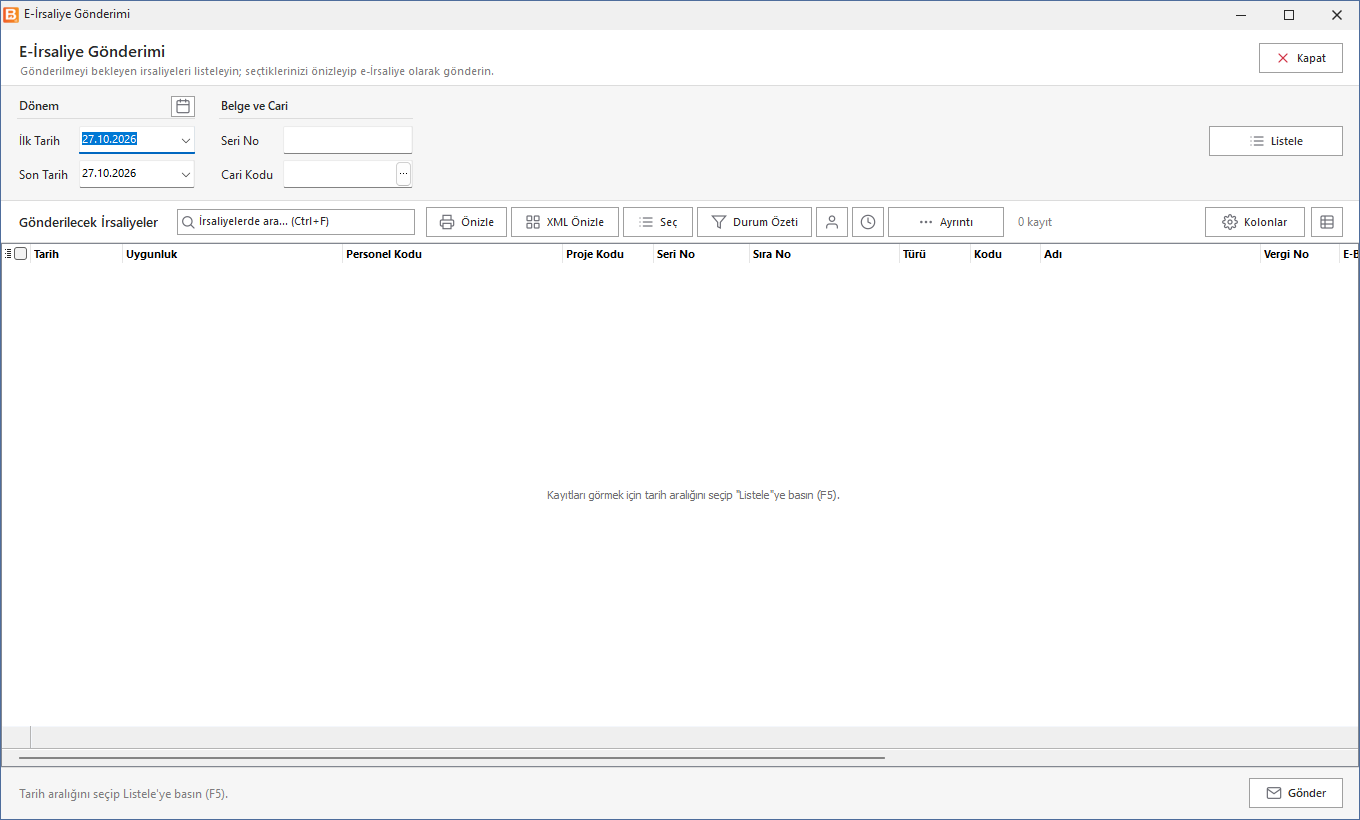1360x820 pixels.
Task: Click the Önizle print preview button
Action: tap(467, 222)
